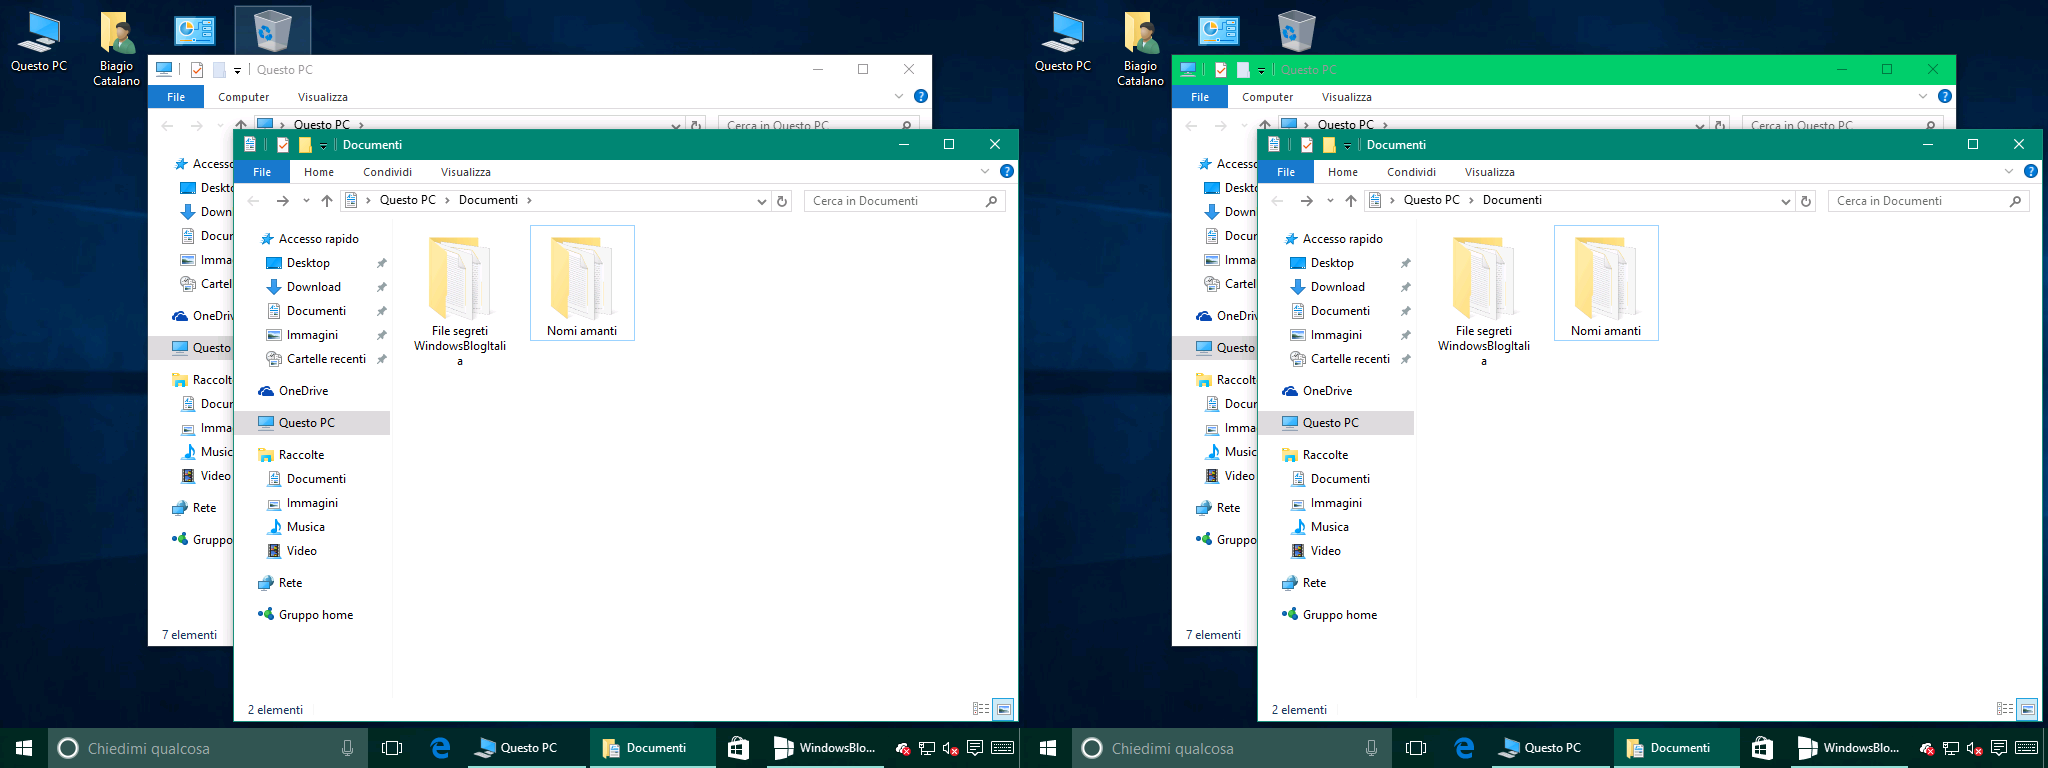Click New Folder quick-access icon in right Documenti title bar
The height and width of the screenshot is (768, 2048).
click(x=1329, y=145)
